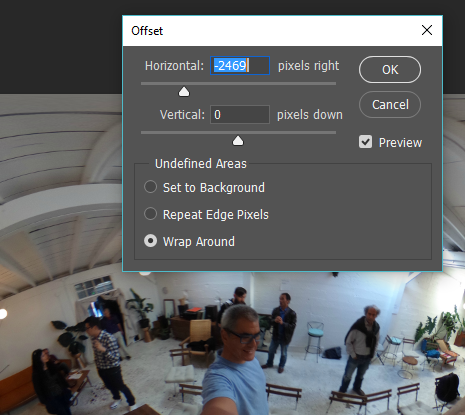
Task: Click the Horizontal offset value field
Action: click(x=240, y=65)
